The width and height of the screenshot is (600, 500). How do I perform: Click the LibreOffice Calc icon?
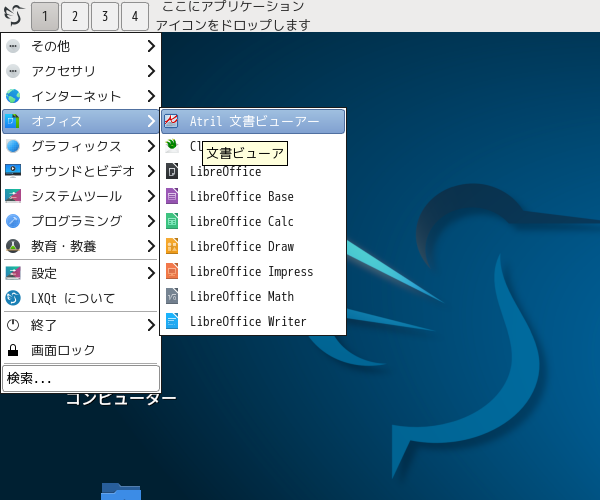click(172, 221)
